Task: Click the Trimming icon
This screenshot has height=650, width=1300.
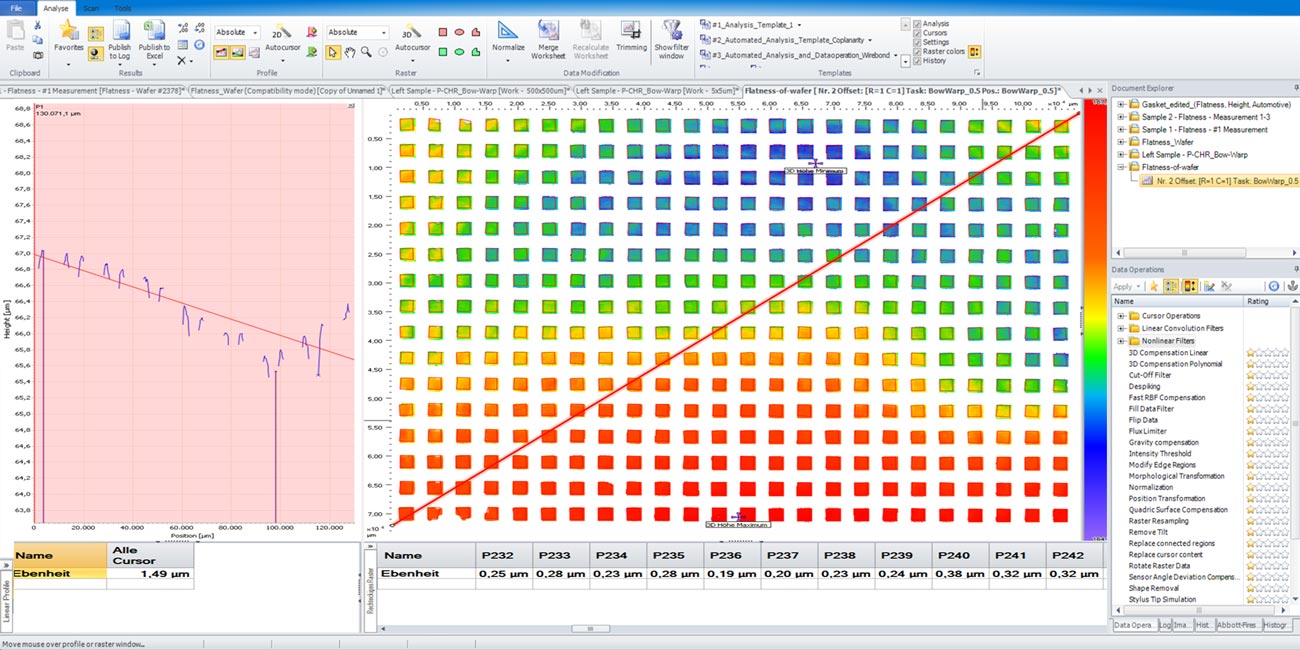Action: point(631,29)
